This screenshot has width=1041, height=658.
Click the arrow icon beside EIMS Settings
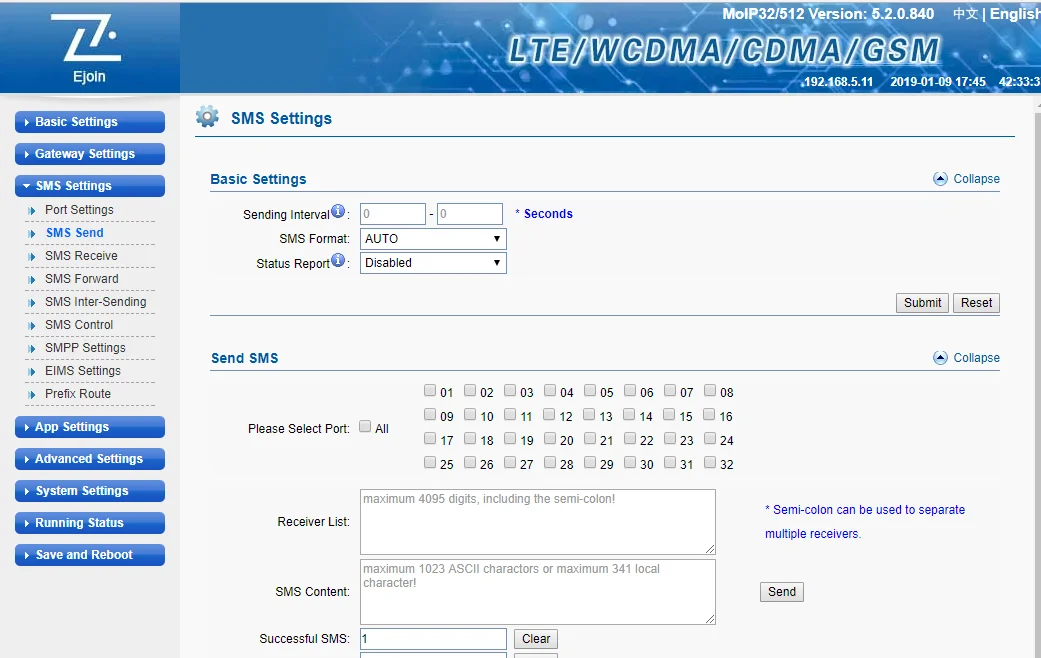(32, 372)
